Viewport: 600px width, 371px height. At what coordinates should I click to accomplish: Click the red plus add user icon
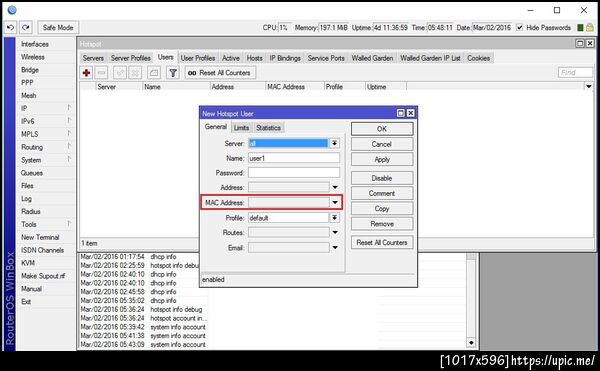click(x=86, y=73)
